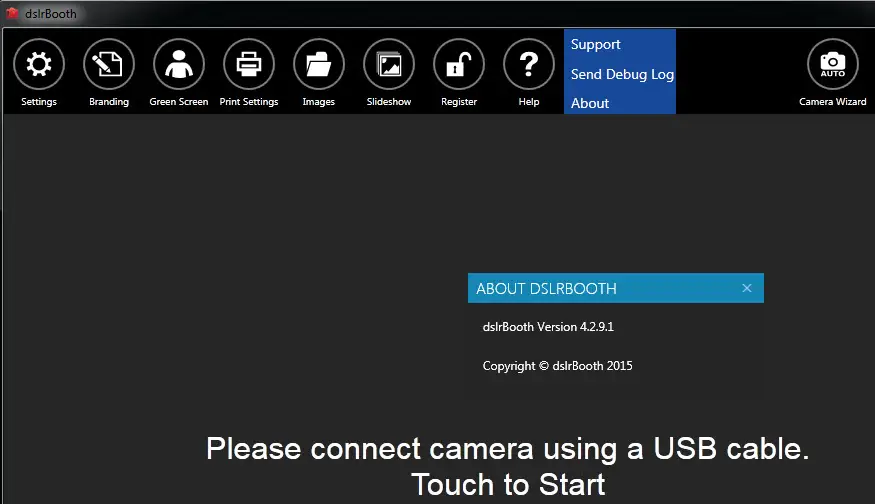
Task: Click the dslrBooth red app icon in title bar
Action: pyautogui.click(x=12, y=13)
